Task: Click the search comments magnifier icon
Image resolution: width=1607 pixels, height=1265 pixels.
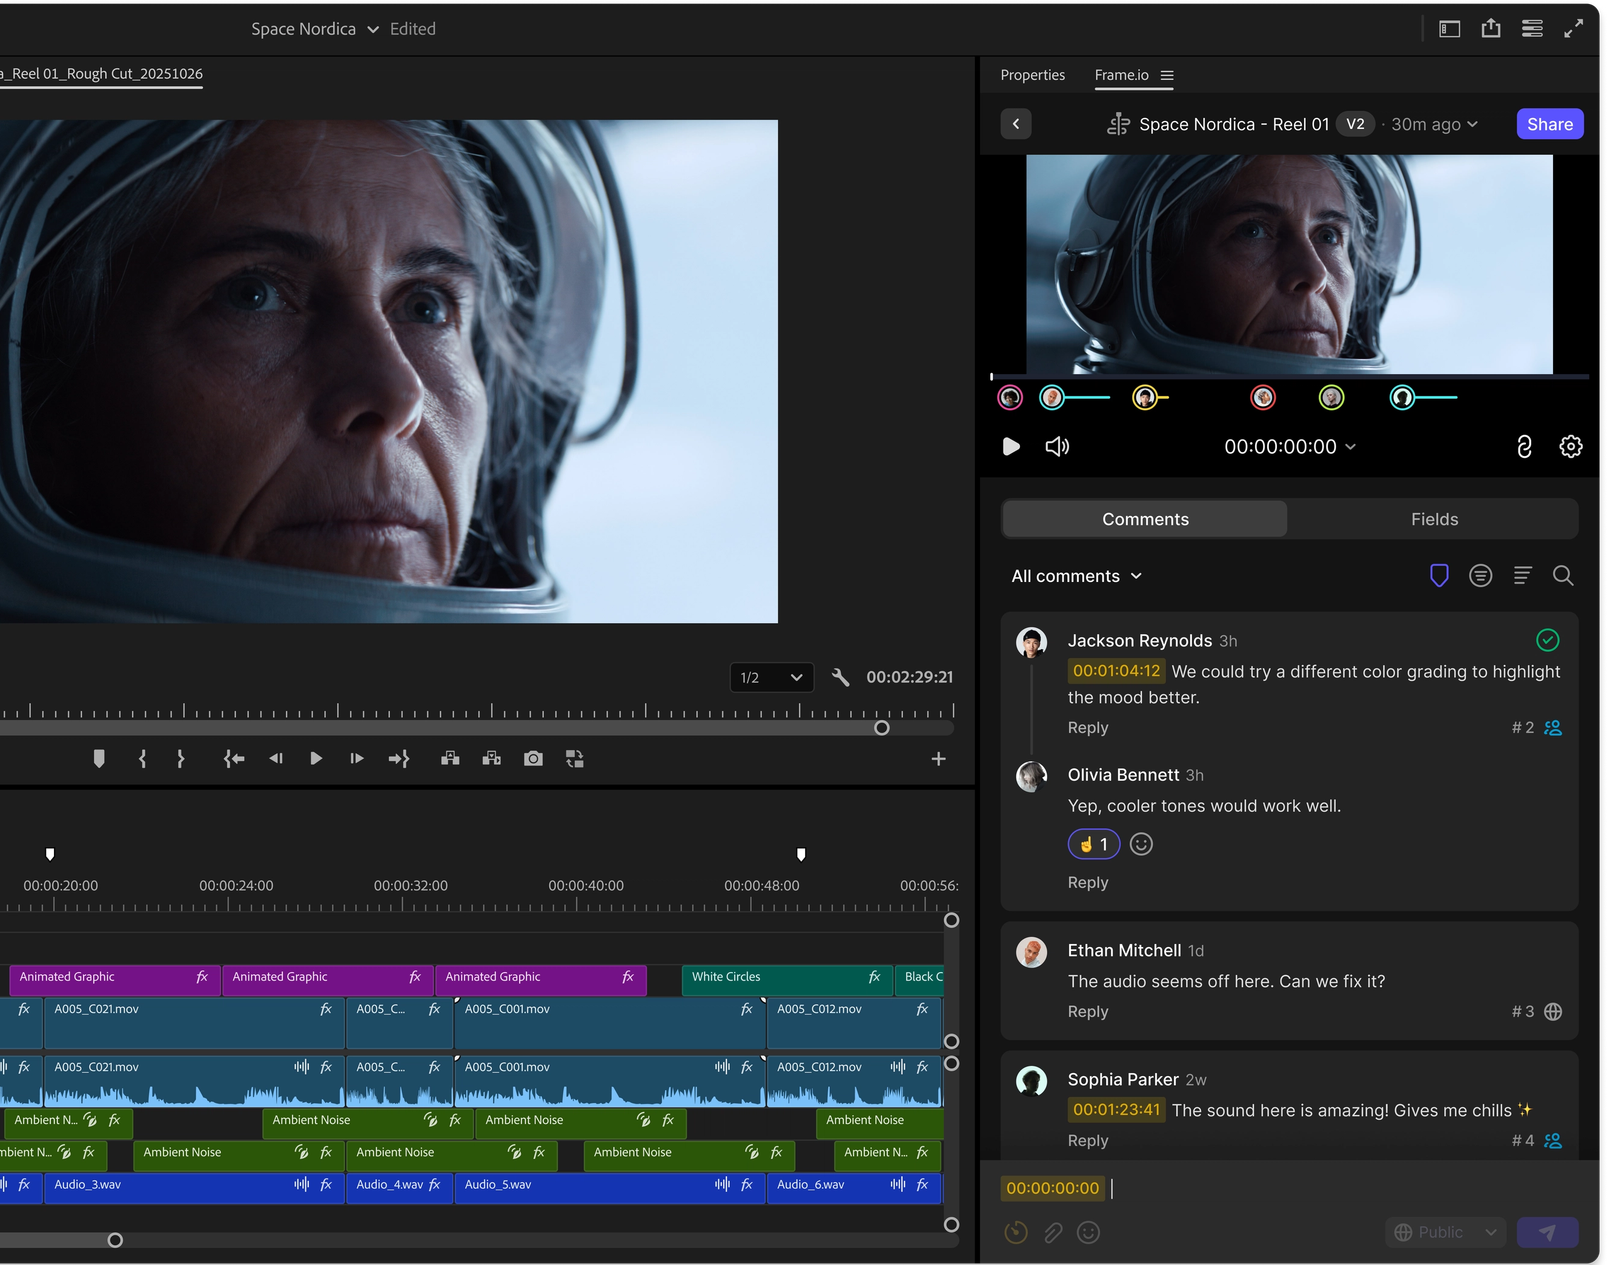Action: 1562,576
